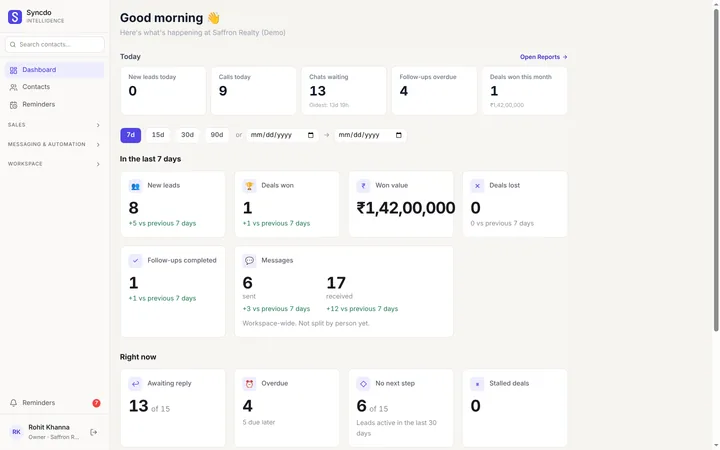The height and width of the screenshot is (450, 720).
Task: Click the New leads people icon
Action: 135,186
